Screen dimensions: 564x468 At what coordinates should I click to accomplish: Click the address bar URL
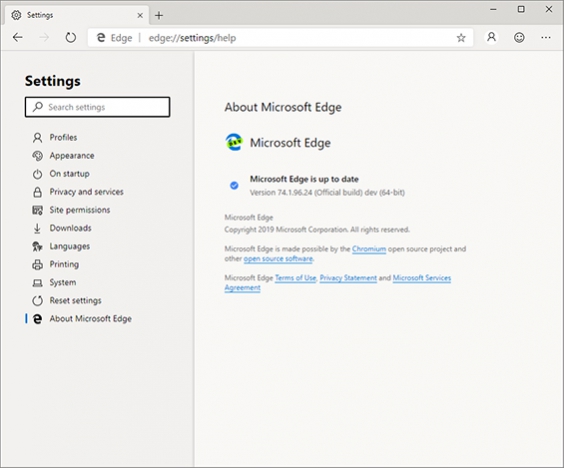coord(192,38)
